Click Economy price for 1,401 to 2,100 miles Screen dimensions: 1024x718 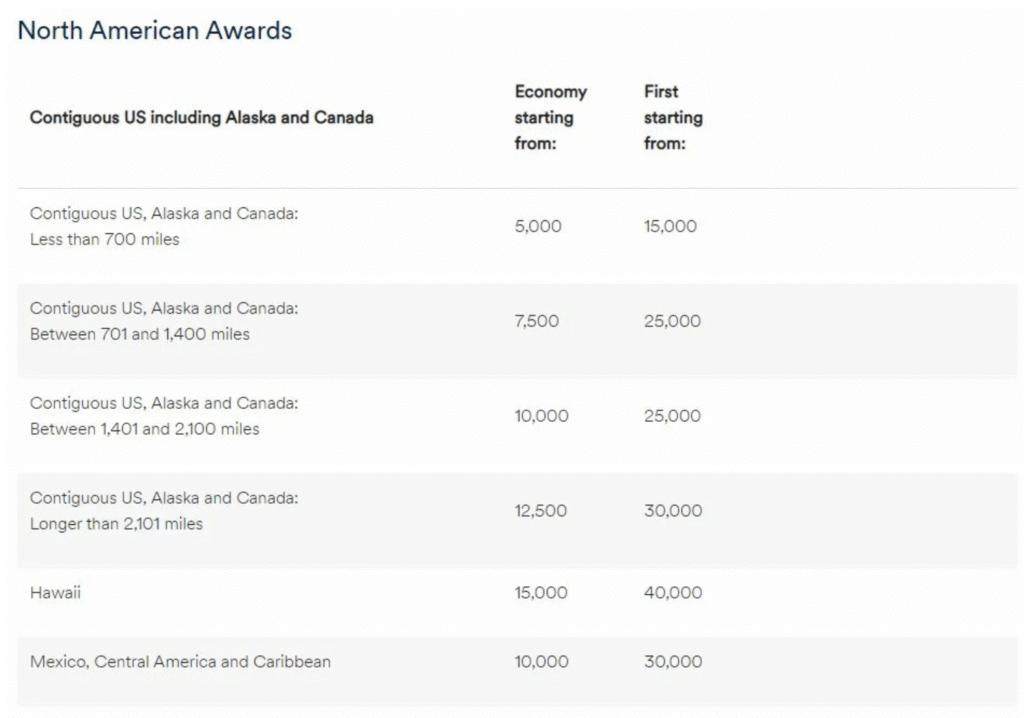(x=541, y=417)
